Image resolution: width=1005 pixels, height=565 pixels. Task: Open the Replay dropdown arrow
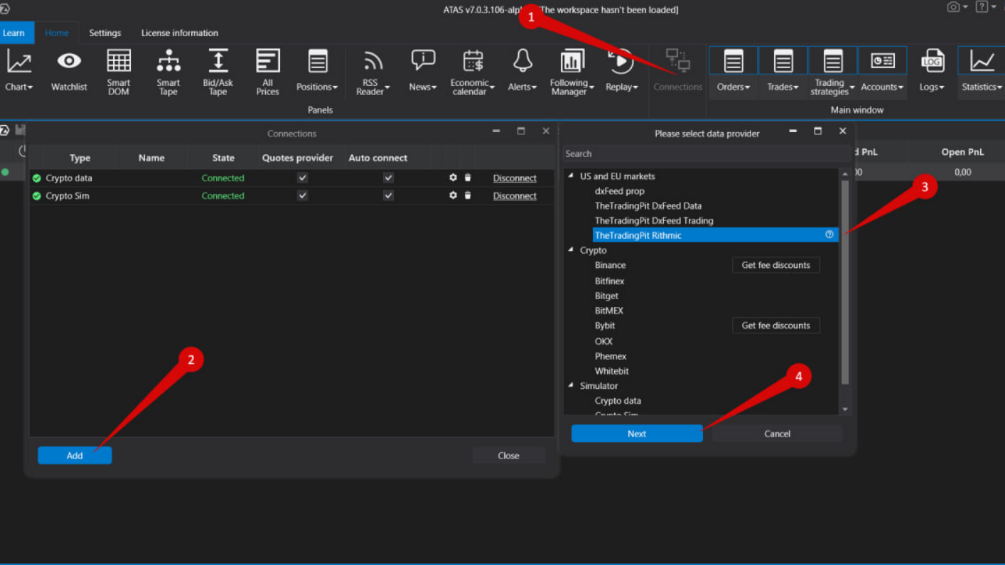click(x=635, y=87)
